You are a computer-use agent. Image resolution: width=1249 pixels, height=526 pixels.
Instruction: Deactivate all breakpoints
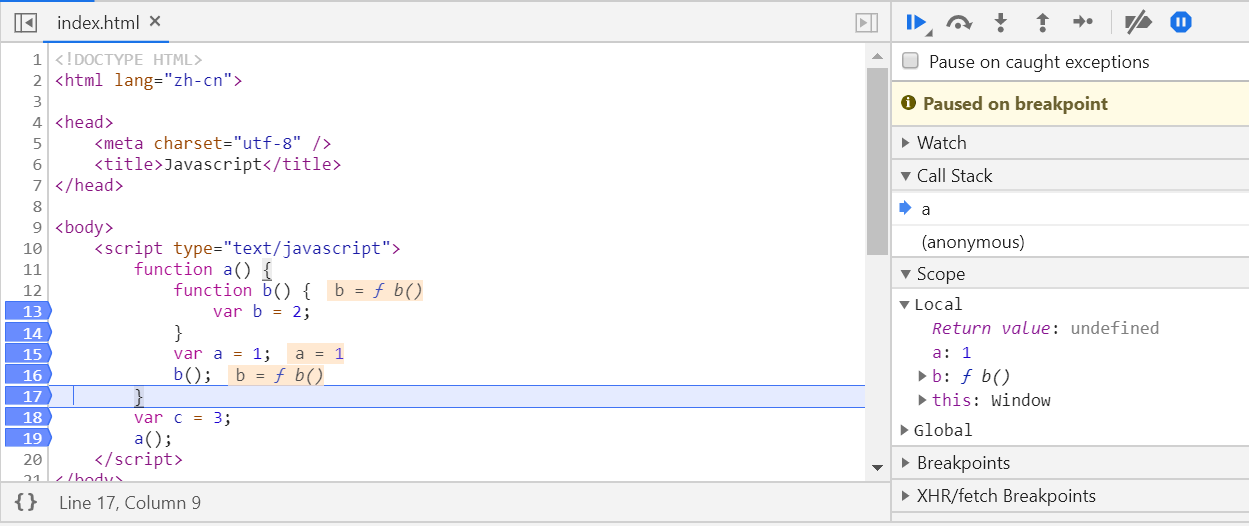point(1138,22)
